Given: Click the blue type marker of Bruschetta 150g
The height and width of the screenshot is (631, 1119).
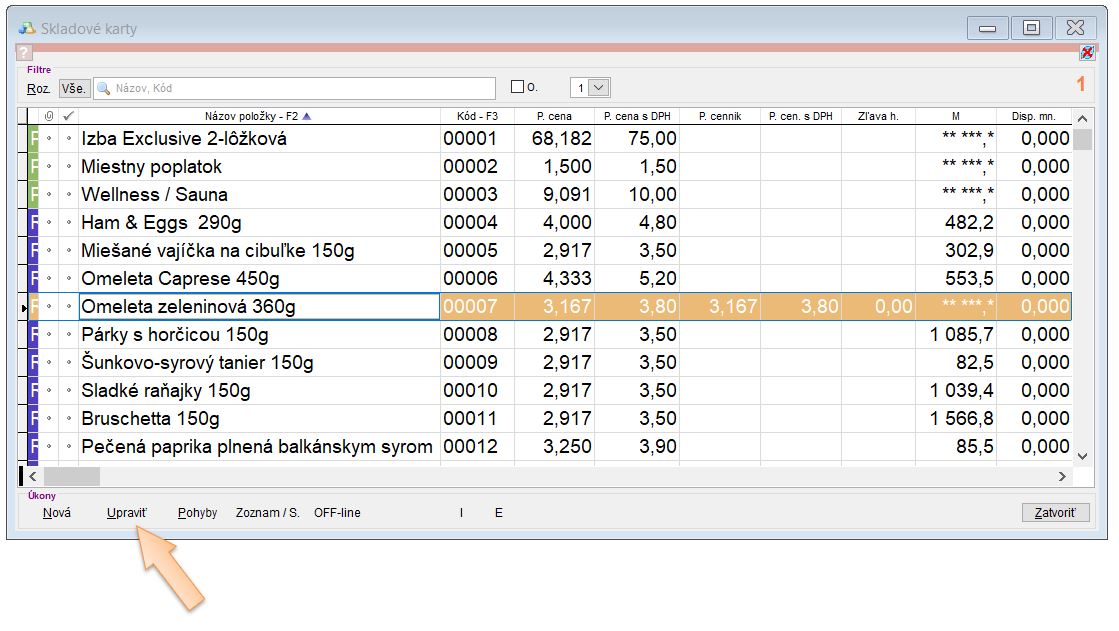Looking at the screenshot, I should (x=33, y=419).
